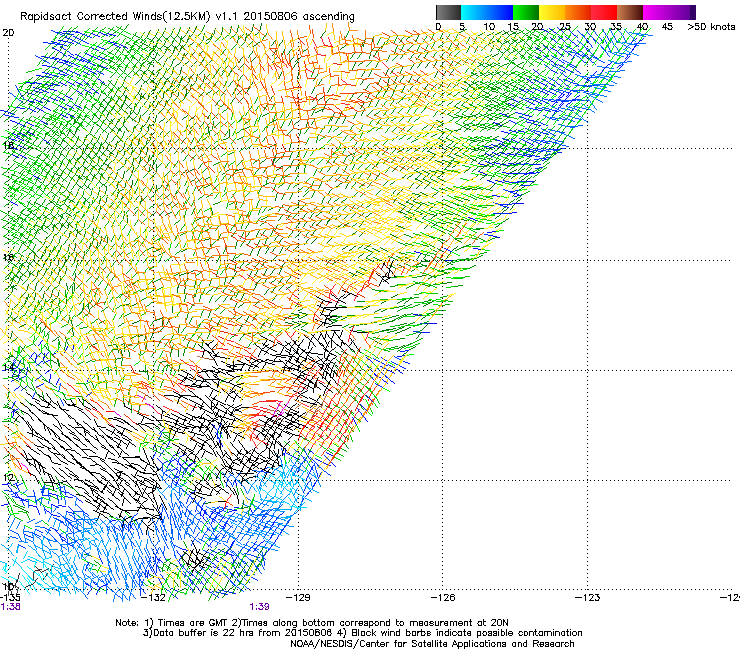
Task: Click the date '20150806' in the title
Action: coord(271,16)
